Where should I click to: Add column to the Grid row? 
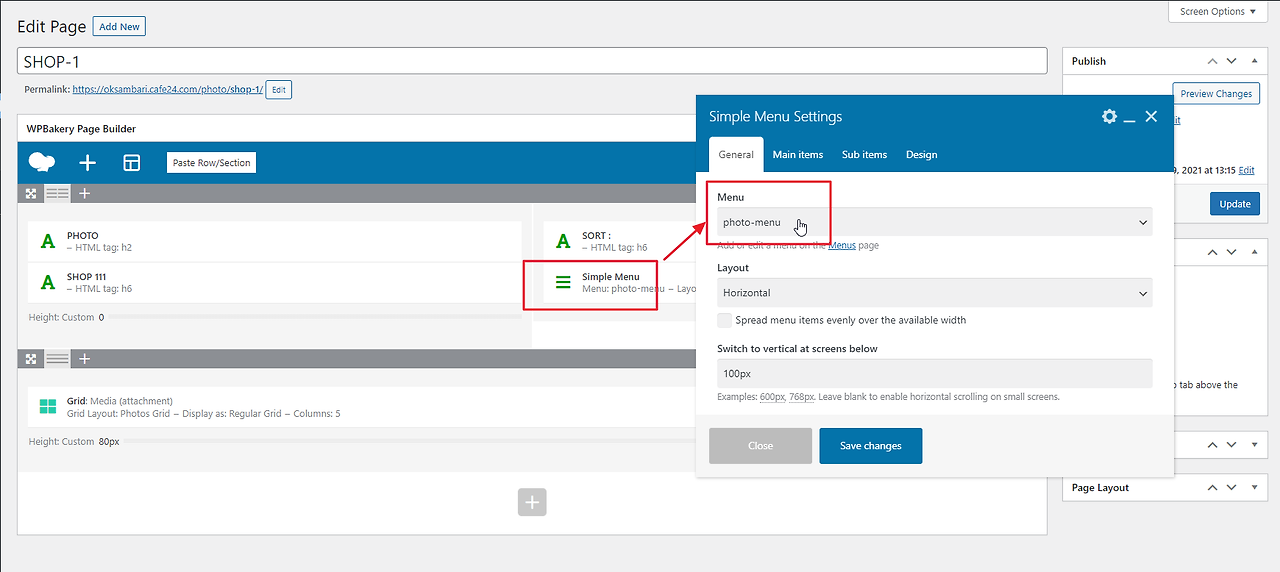click(x=85, y=358)
